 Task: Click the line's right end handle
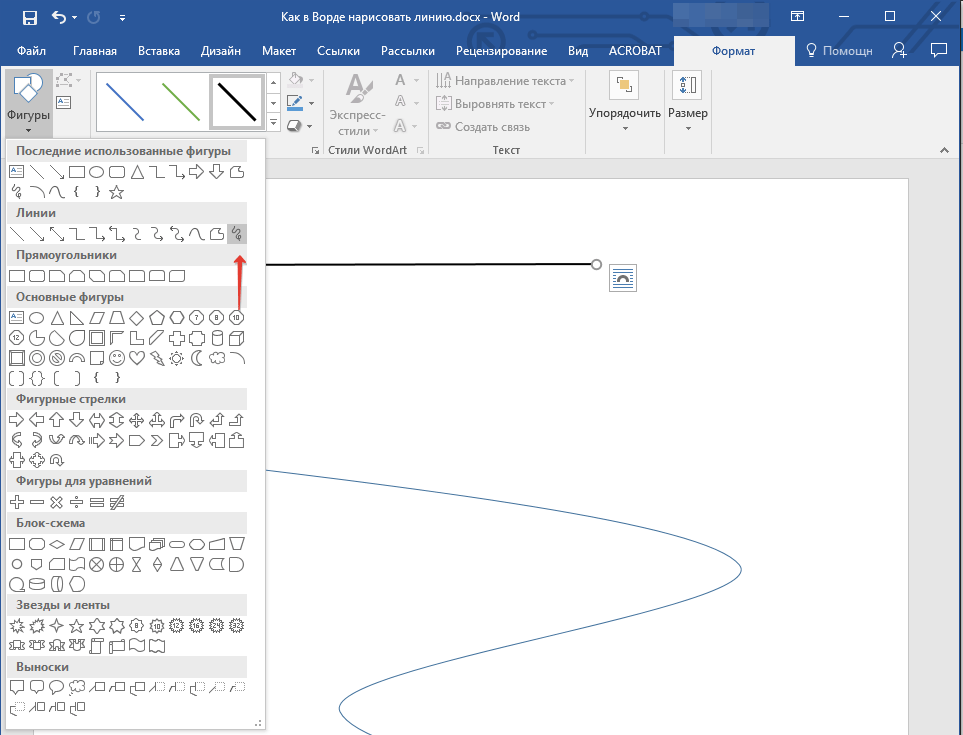coord(596,265)
